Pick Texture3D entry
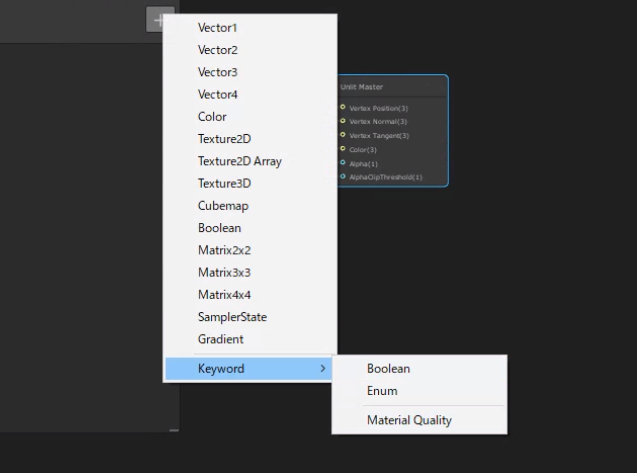637x473 pixels. (x=250, y=184)
